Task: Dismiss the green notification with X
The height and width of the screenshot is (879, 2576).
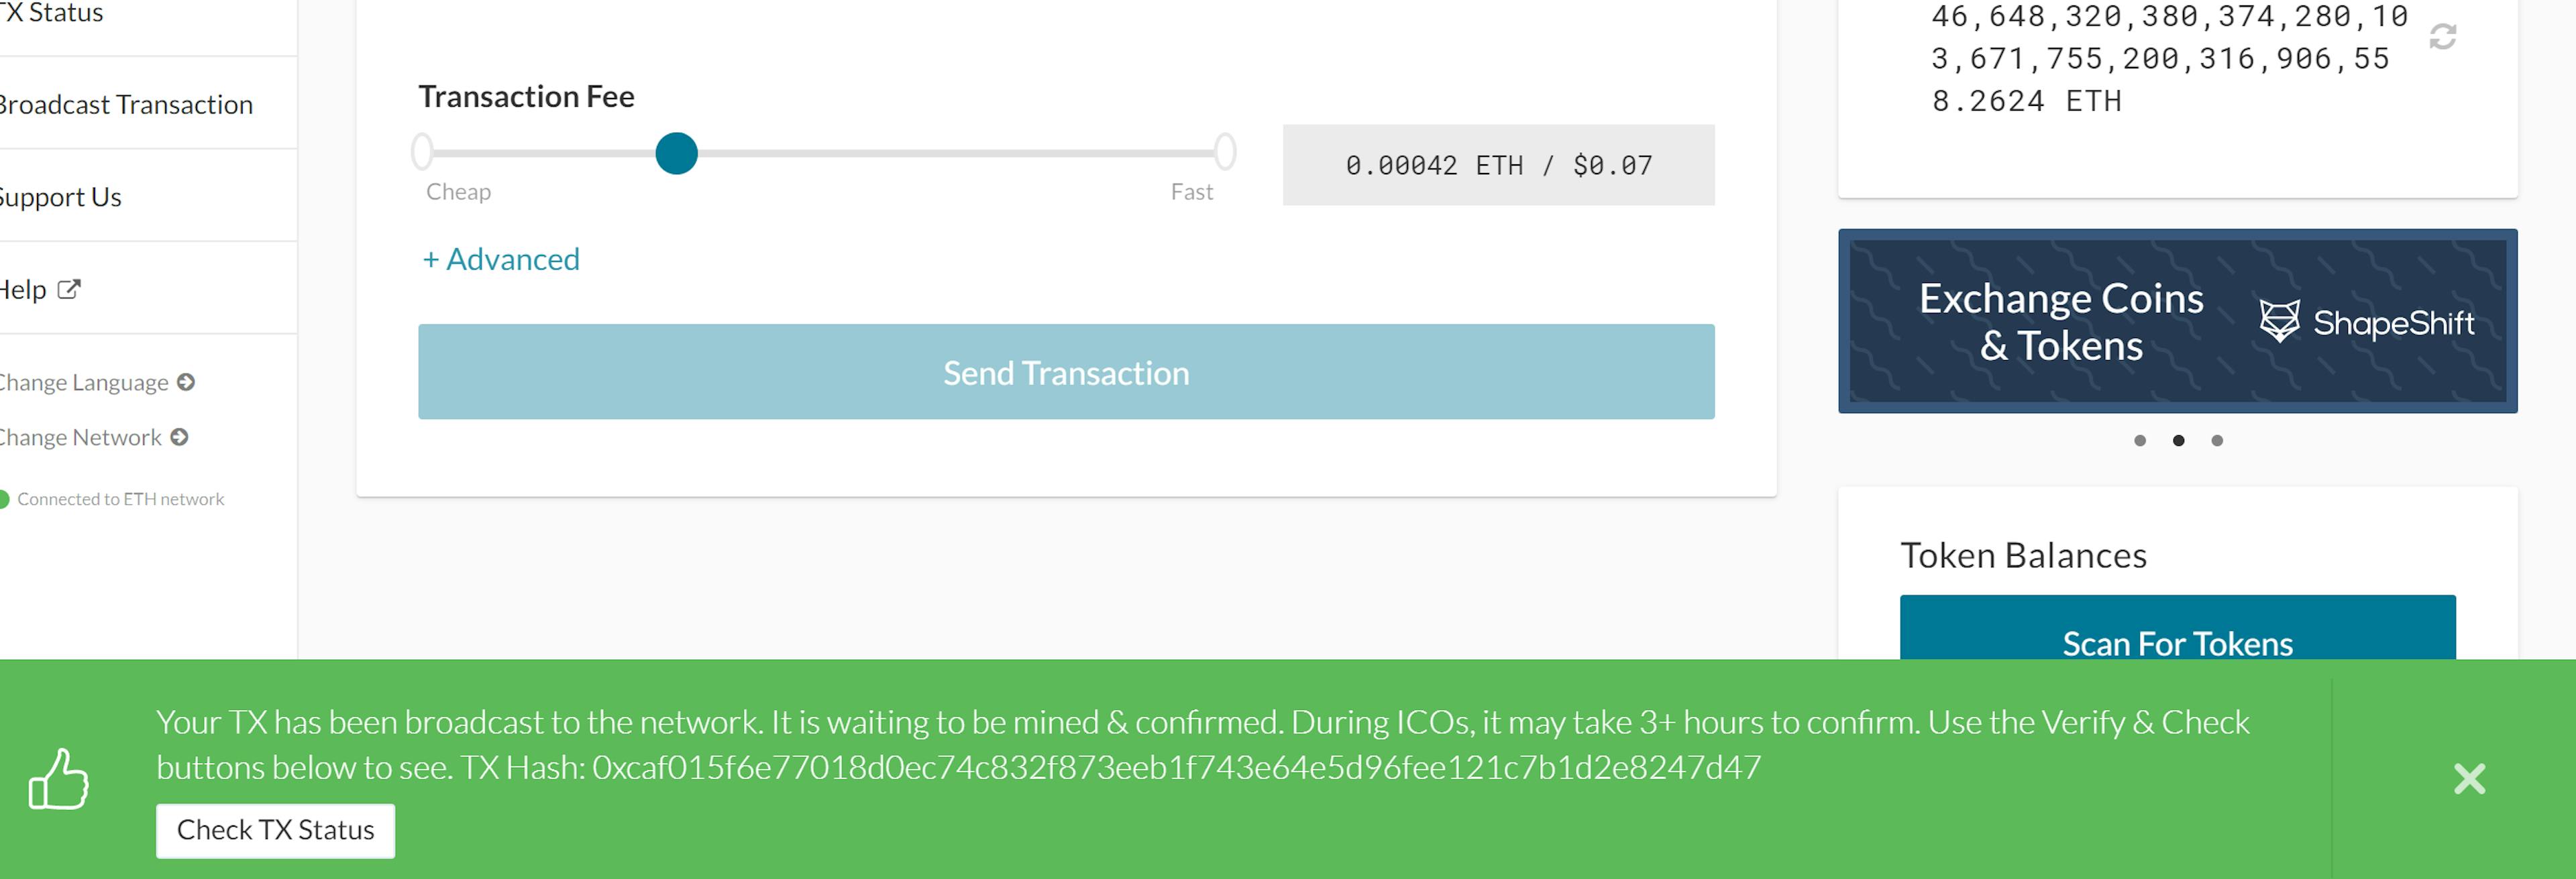Action: tap(2469, 778)
